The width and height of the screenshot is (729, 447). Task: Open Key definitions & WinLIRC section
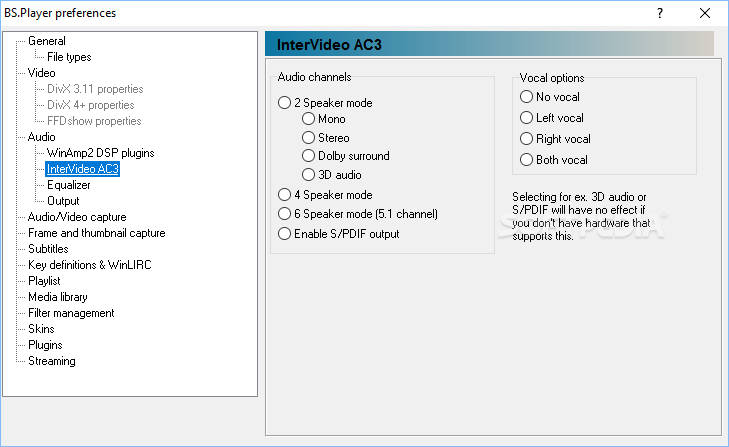click(x=90, y=265)
